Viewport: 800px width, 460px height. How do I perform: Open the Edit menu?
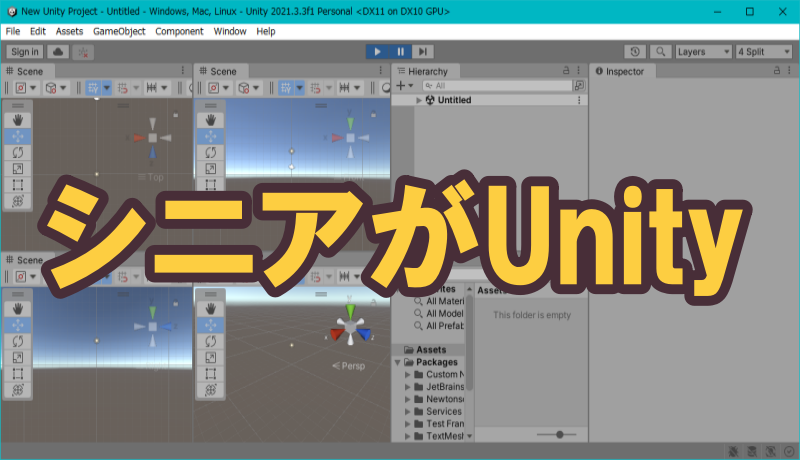[38, 32]
